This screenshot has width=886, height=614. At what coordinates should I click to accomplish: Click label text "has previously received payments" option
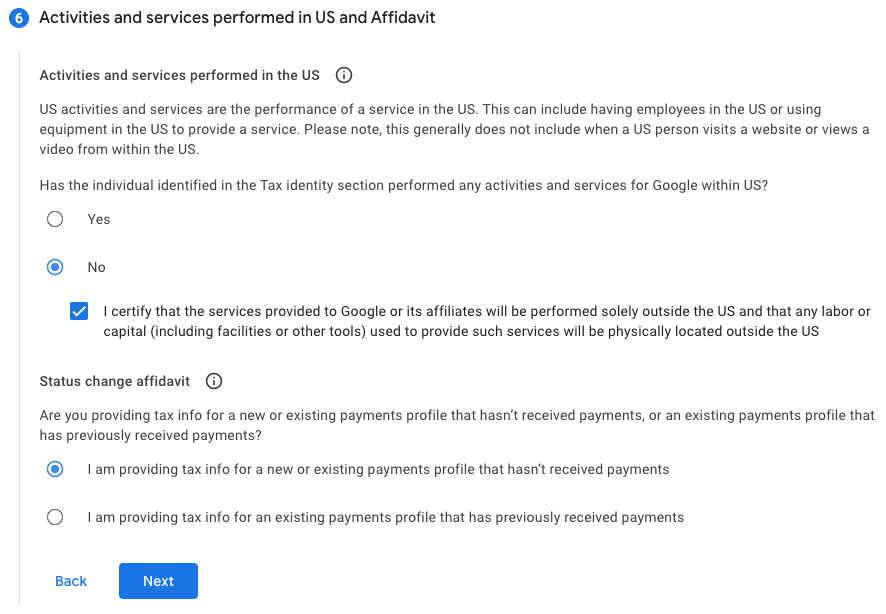tap(385, 517)
